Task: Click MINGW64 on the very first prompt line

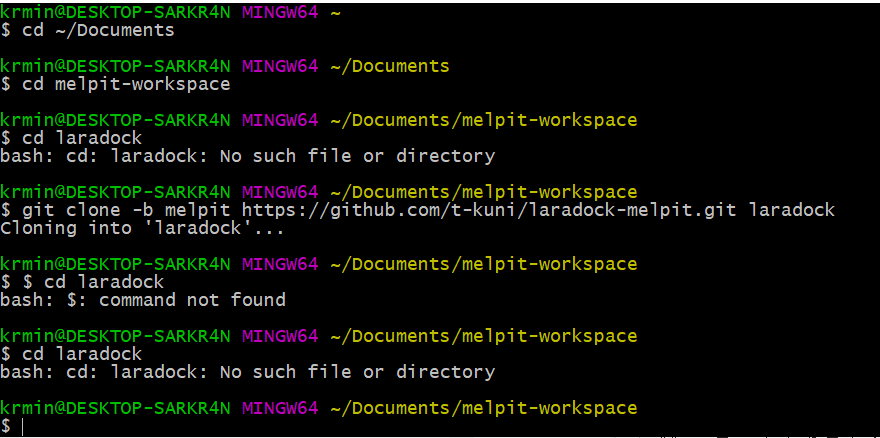Action: pyautogui.click(x=279, y=12)
